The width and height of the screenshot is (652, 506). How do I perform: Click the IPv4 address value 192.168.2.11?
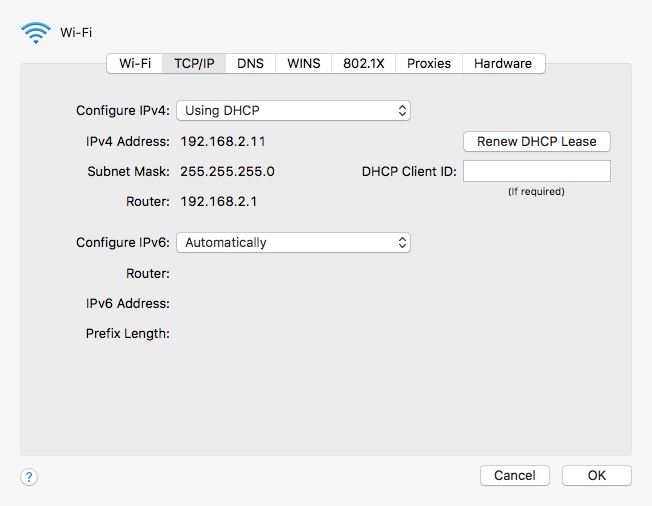pos(223,142)
